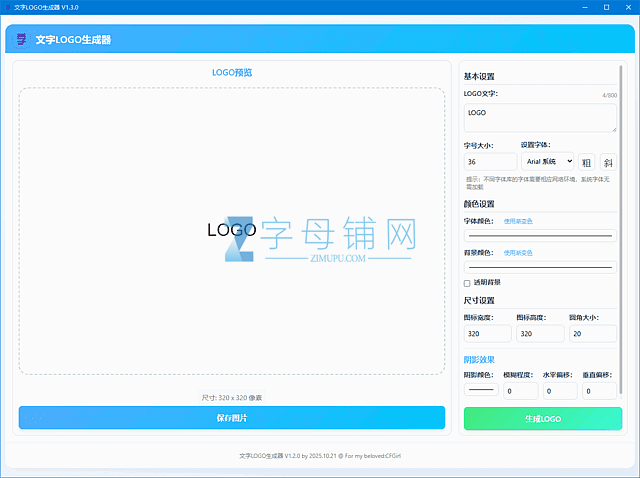Focus the 字号大小 input field
This screenshot has width=640, height=478.
491,161
